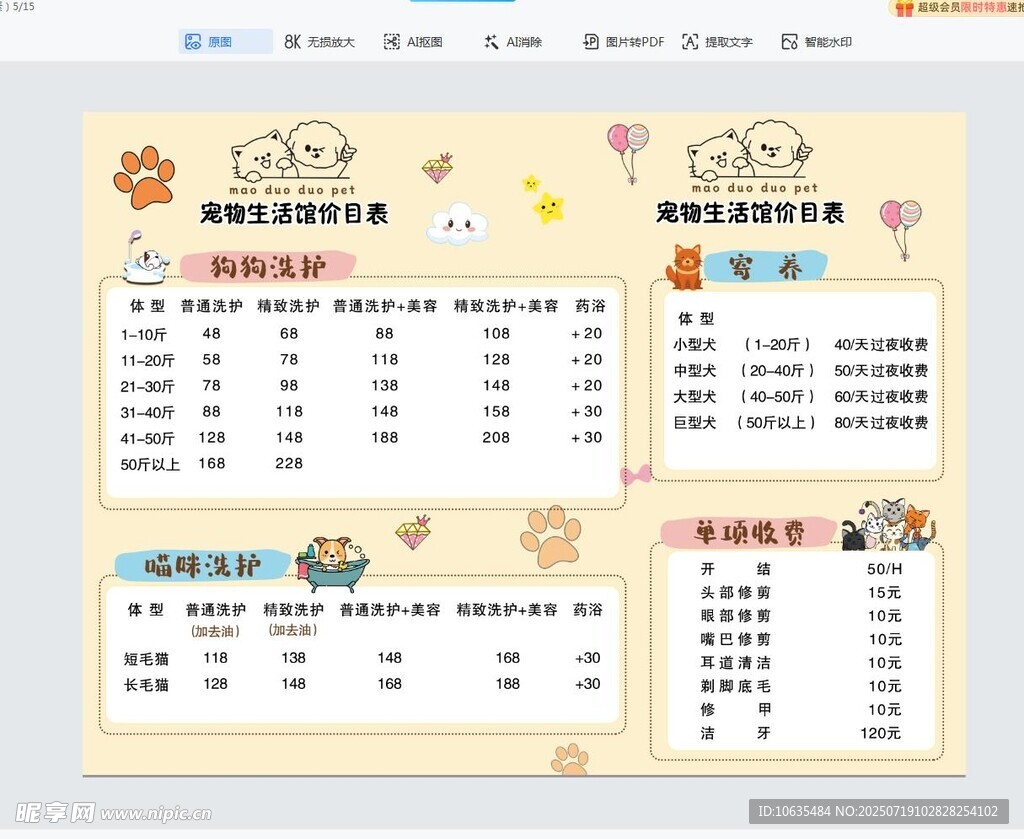This screenshot has height=839, width=1024.
Task: Click the 单项收费 heading in the image
Action: [749, 532]
